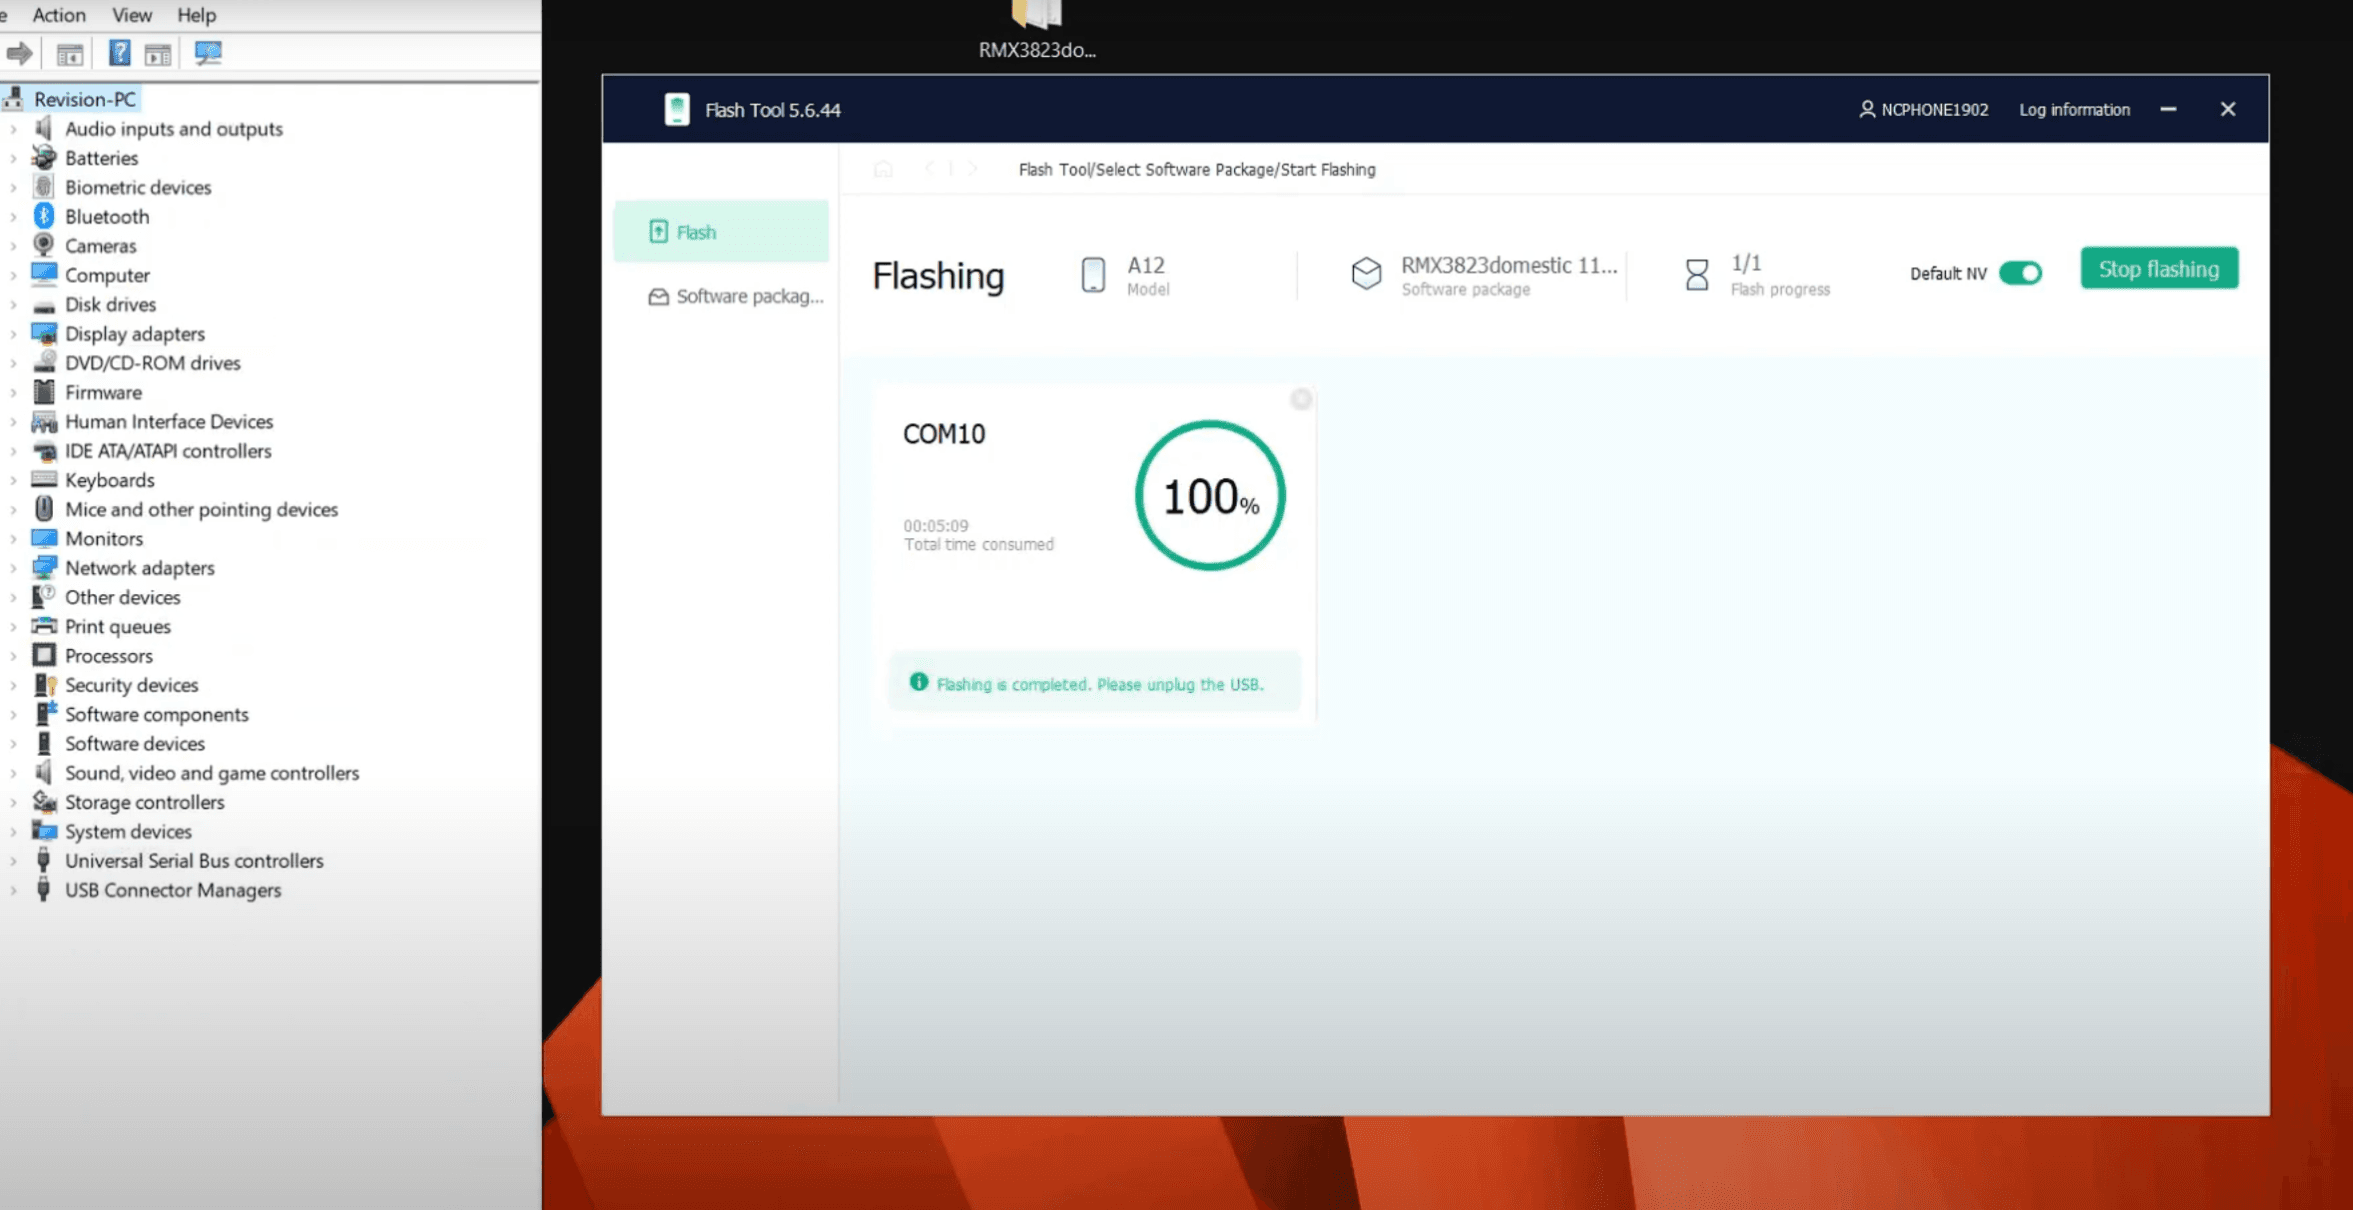This screenshot has width=2353, height=1210.
Task: Click the RMX3823domestic software package name
Action: pyautogui.click(x=1509, y=265)
